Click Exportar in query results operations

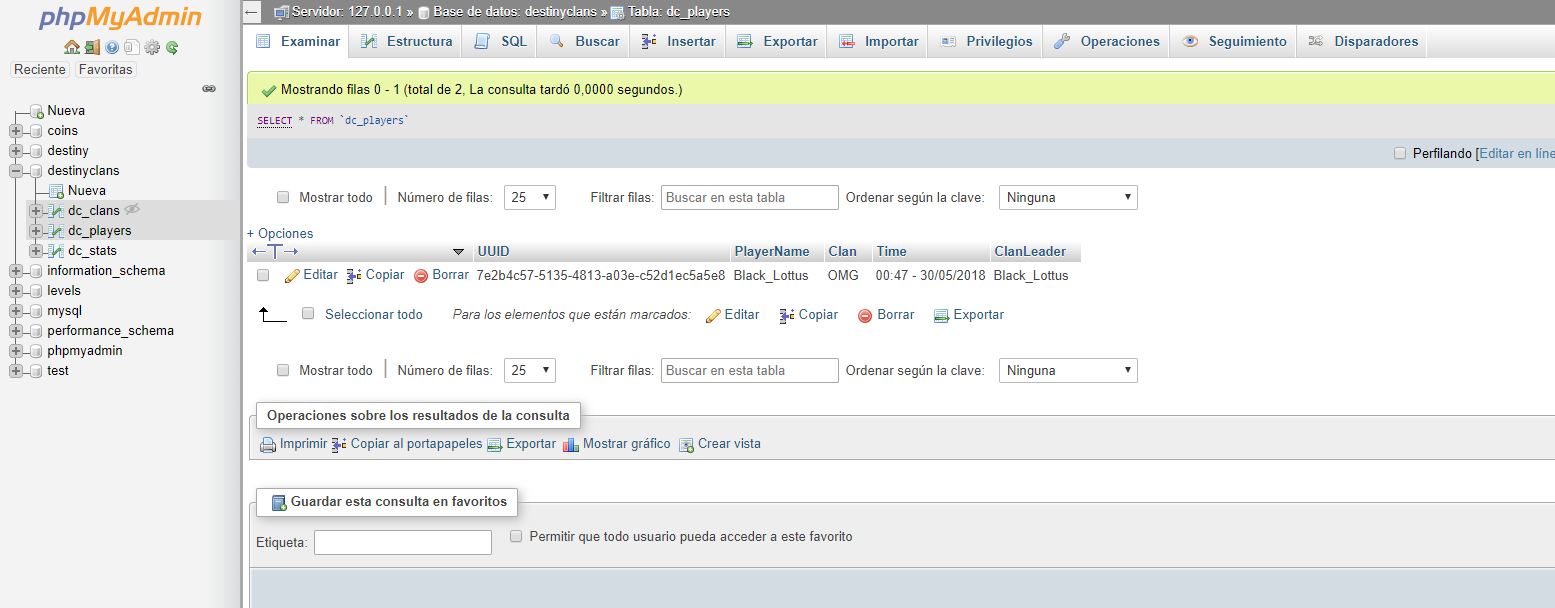pos(521,444)
